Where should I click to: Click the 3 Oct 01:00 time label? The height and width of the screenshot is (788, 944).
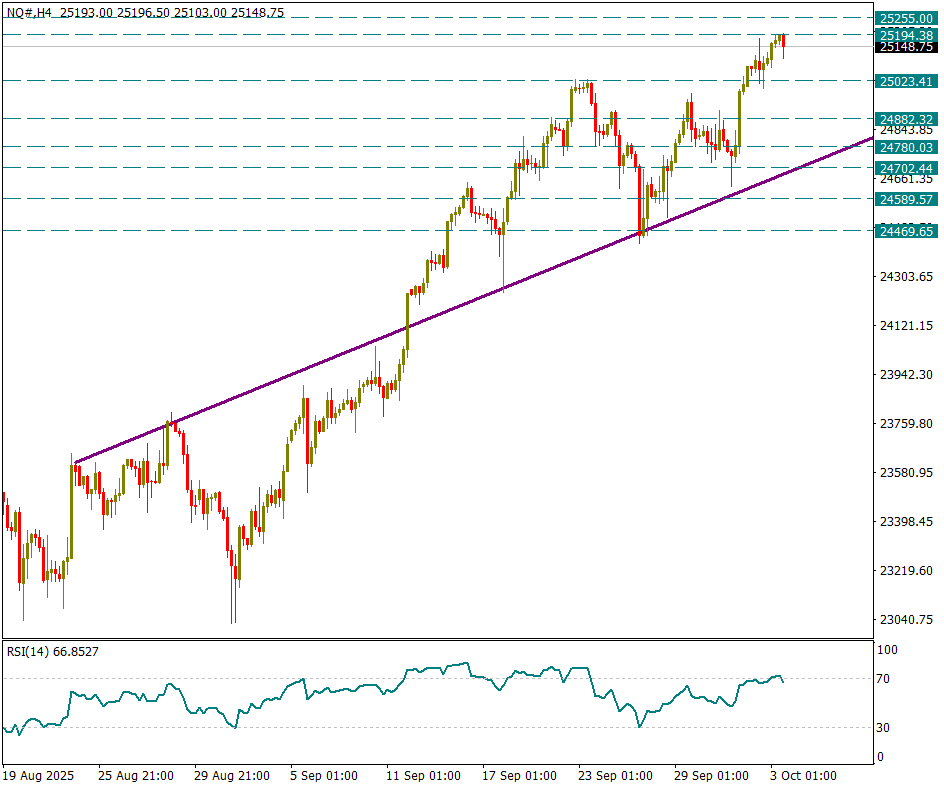click(x=802, y=775)
